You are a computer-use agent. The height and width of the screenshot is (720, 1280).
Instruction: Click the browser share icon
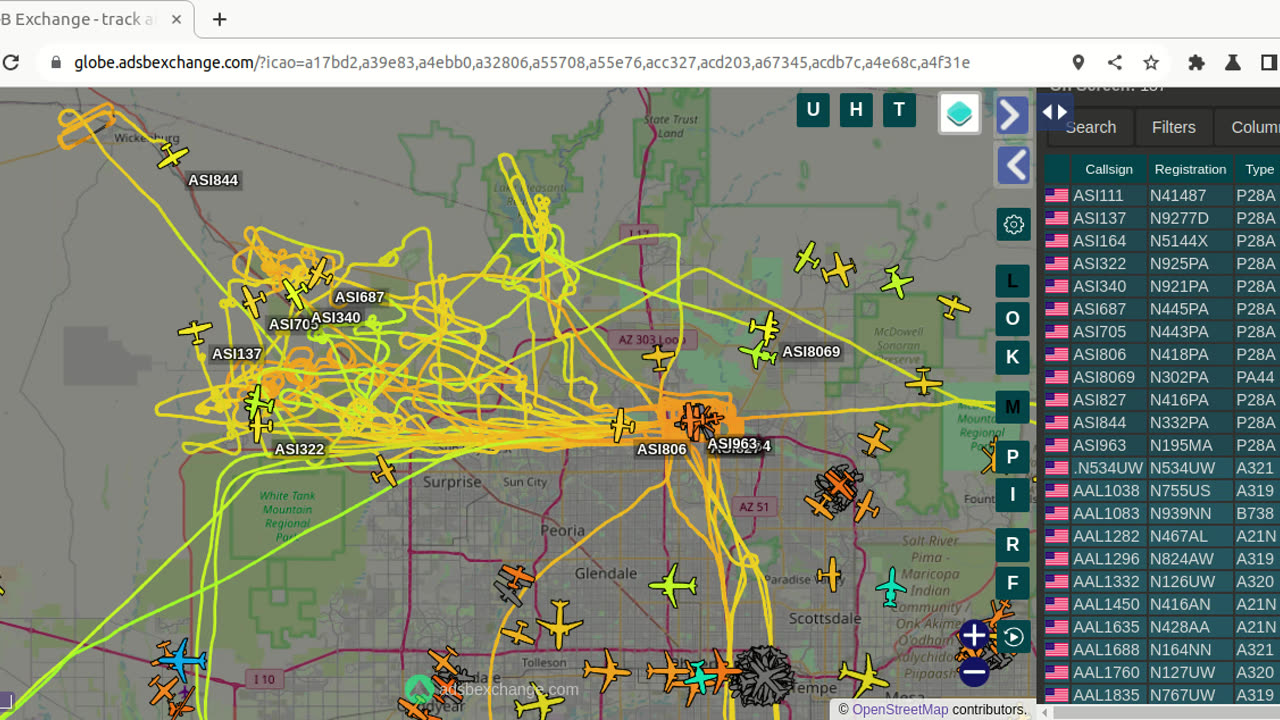[1115, 62]
